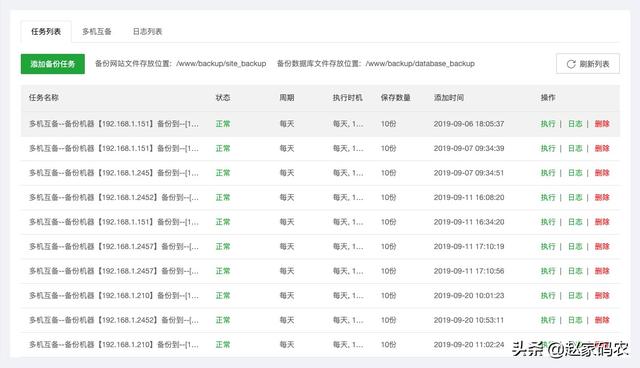
Task: Open 日志 for task added 2019-09-11 17:10:56
Action: [575, 271]
